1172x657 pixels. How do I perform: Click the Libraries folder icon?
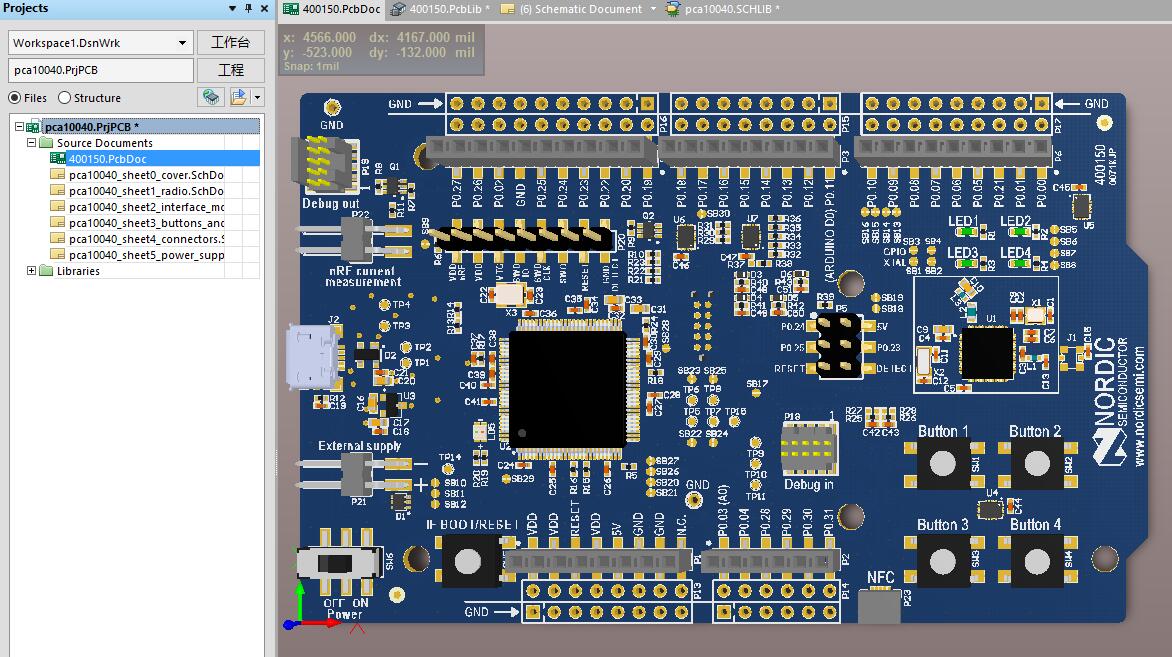tap(47, 271)
